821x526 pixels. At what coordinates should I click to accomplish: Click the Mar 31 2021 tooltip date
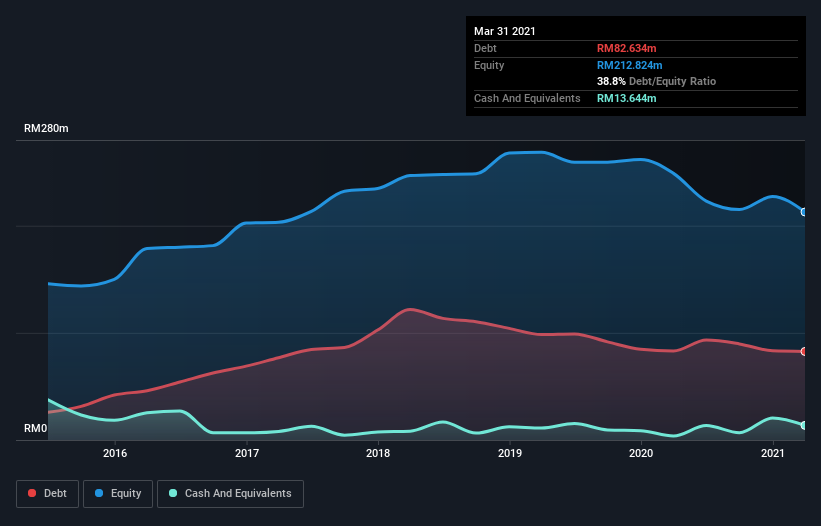click(x=505, y=31)
